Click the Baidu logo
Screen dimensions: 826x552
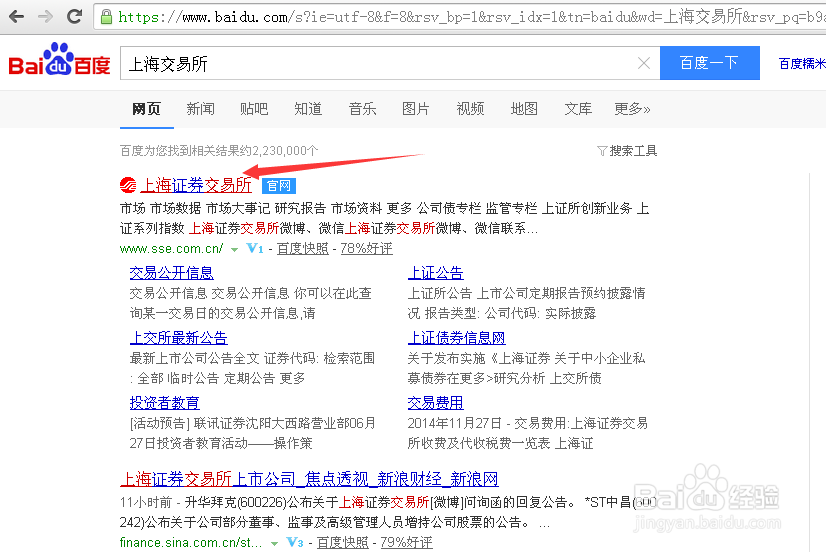pos(59,59)
